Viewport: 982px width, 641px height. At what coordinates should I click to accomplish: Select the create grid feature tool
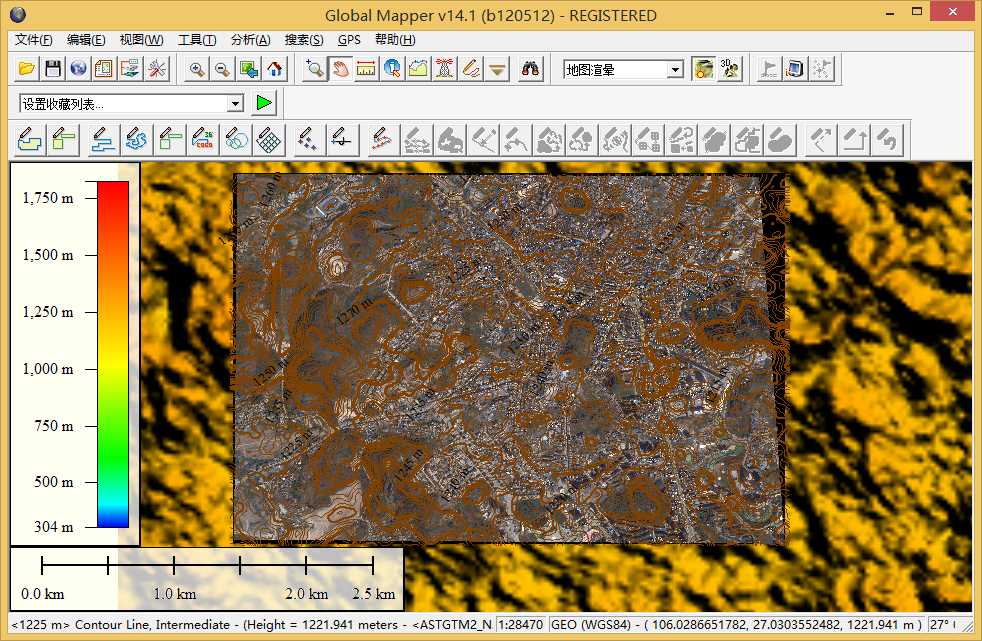(x=267, y=140)
